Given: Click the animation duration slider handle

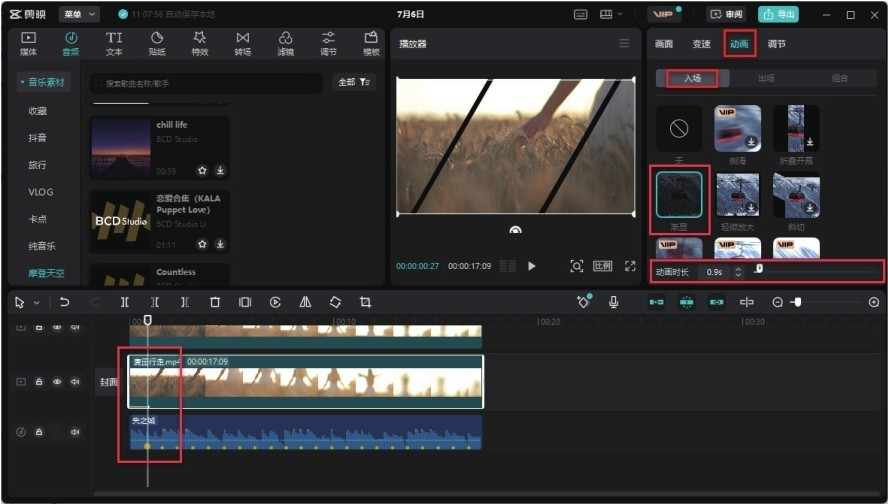Looking at the screenshot, I should coord(759,268).
